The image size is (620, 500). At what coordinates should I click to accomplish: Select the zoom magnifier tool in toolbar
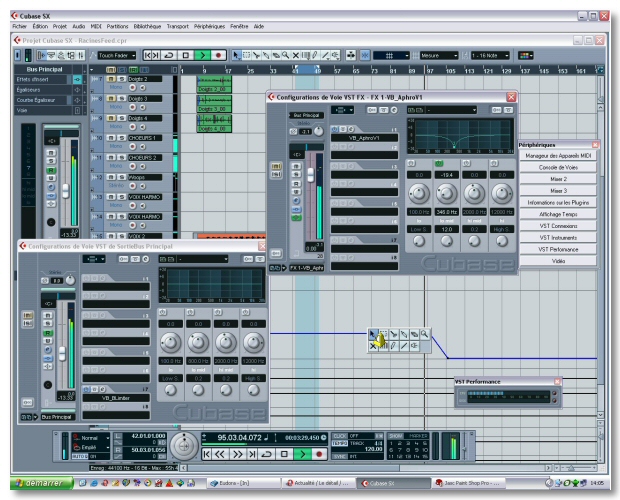(285, 55)
